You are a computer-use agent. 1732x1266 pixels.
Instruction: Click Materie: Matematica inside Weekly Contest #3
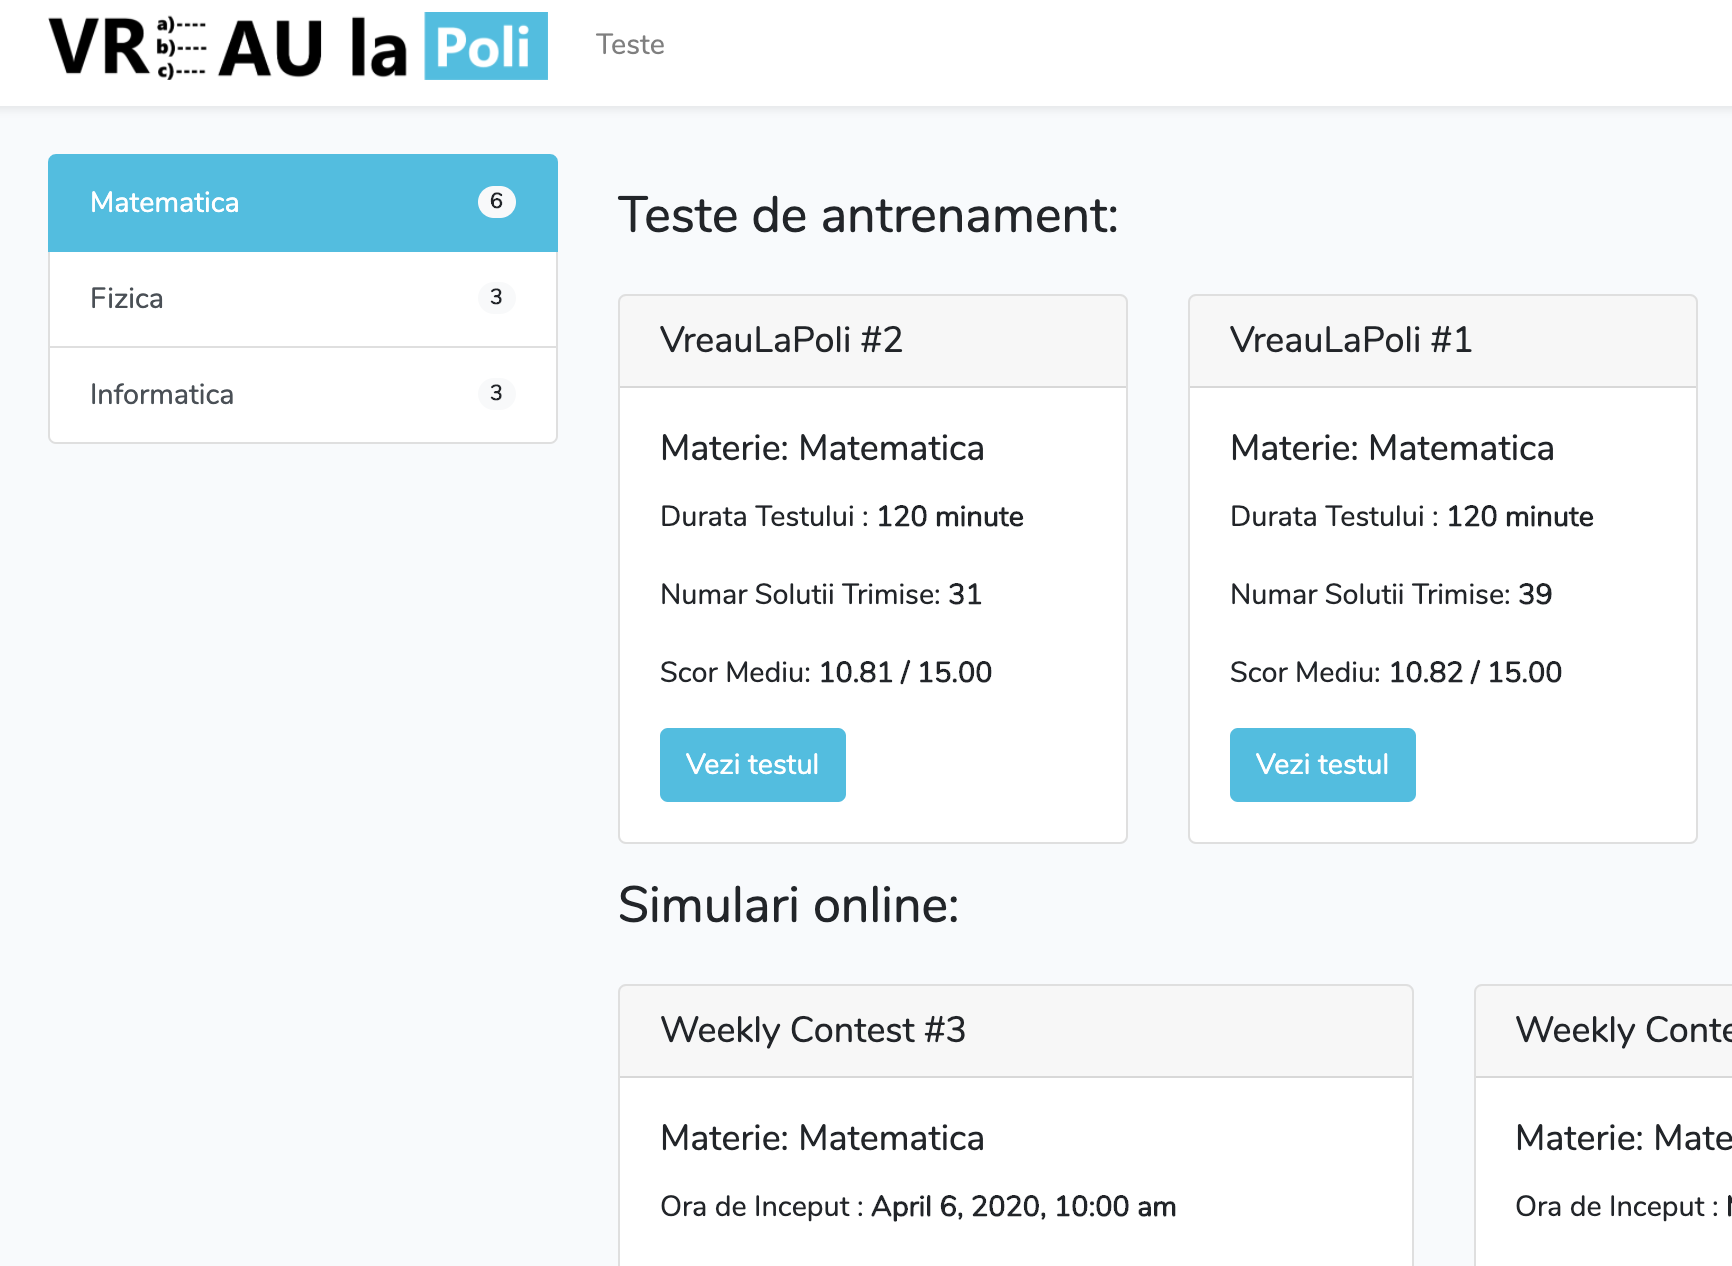point(822,1137)
